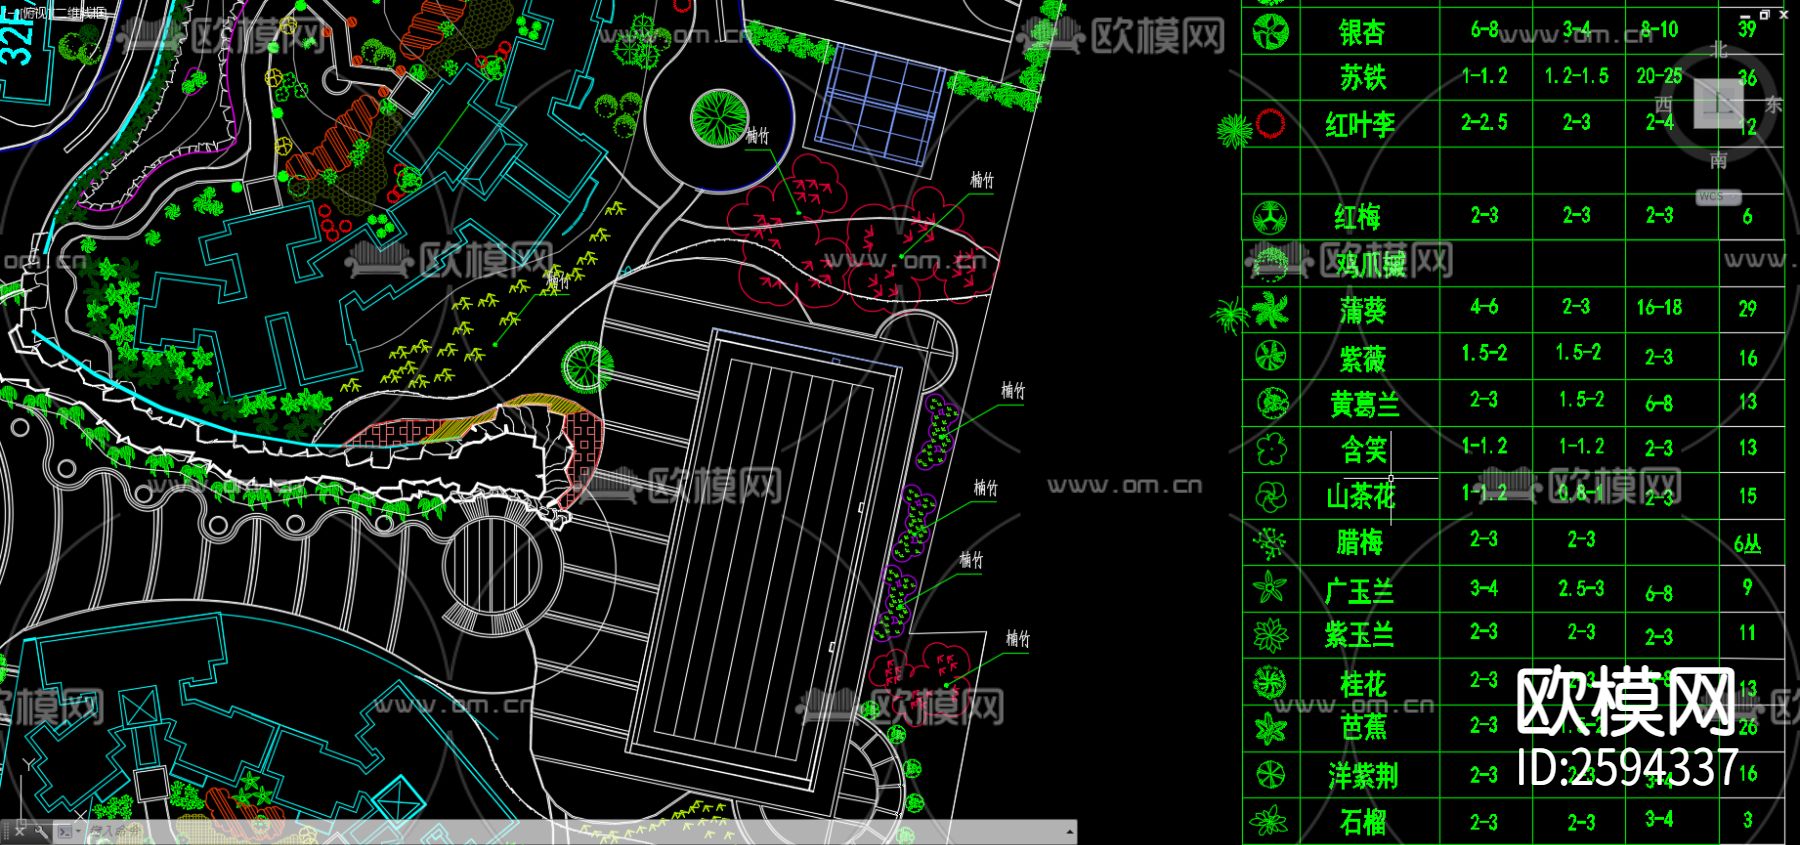Select the 紫薇 legend symbol
Image resolution: width=1800 pixels, height=845 pixels.
coord(1271,356)
